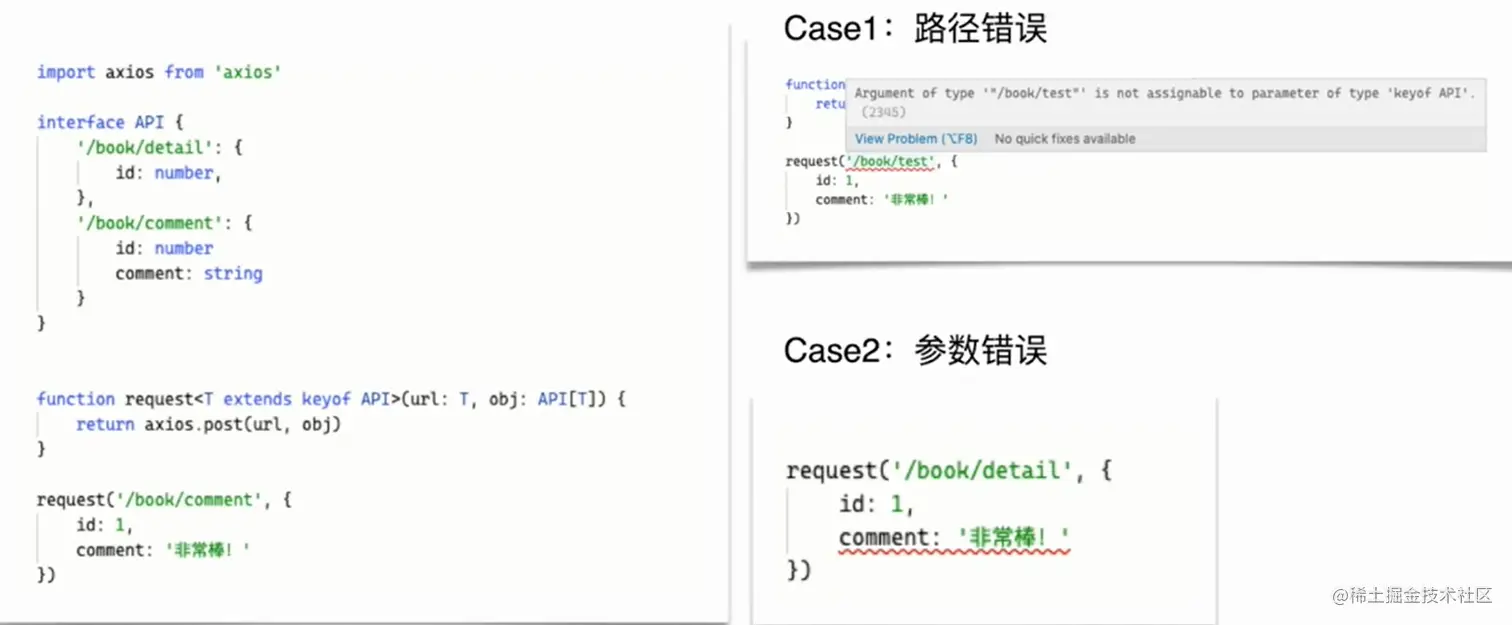This screenshot has height=625, width=1512.
Task: Click 'id: number,' under the '/book/detail' key
Action: (168, 173)
